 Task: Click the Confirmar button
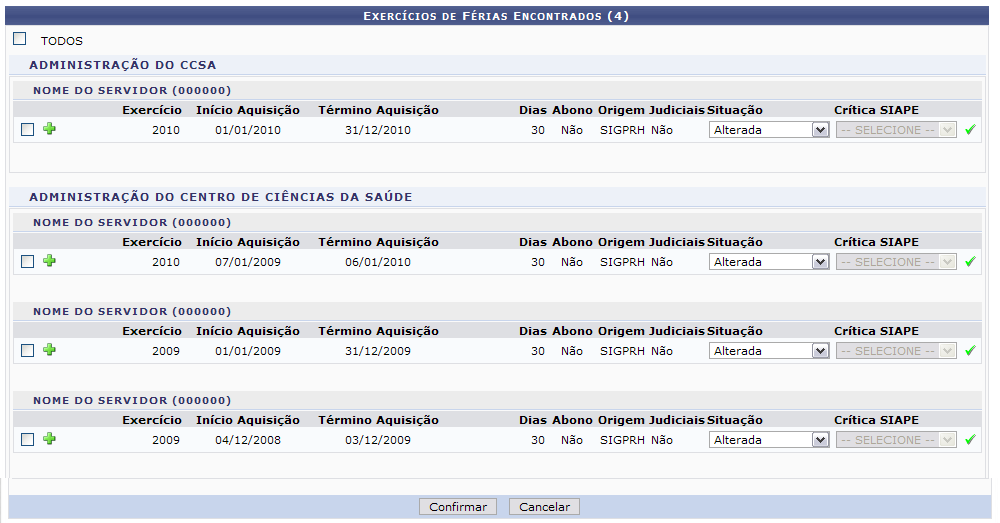pyautogui.click(x=458, y=507)
